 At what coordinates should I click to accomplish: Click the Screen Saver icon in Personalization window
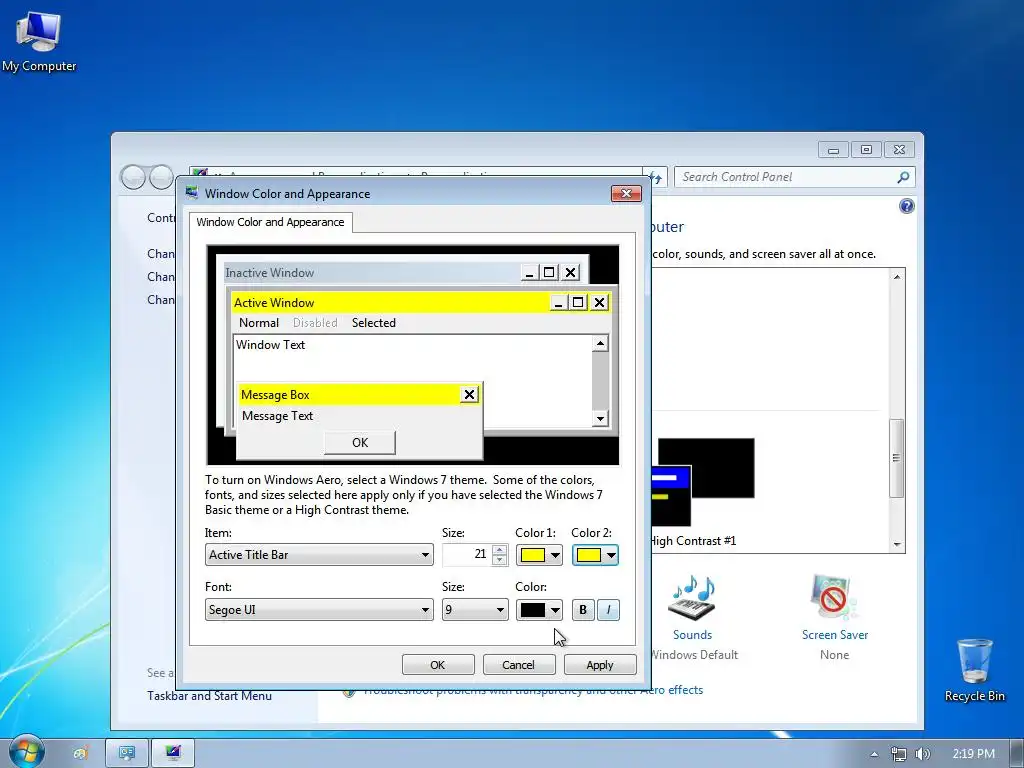point(834,598)
